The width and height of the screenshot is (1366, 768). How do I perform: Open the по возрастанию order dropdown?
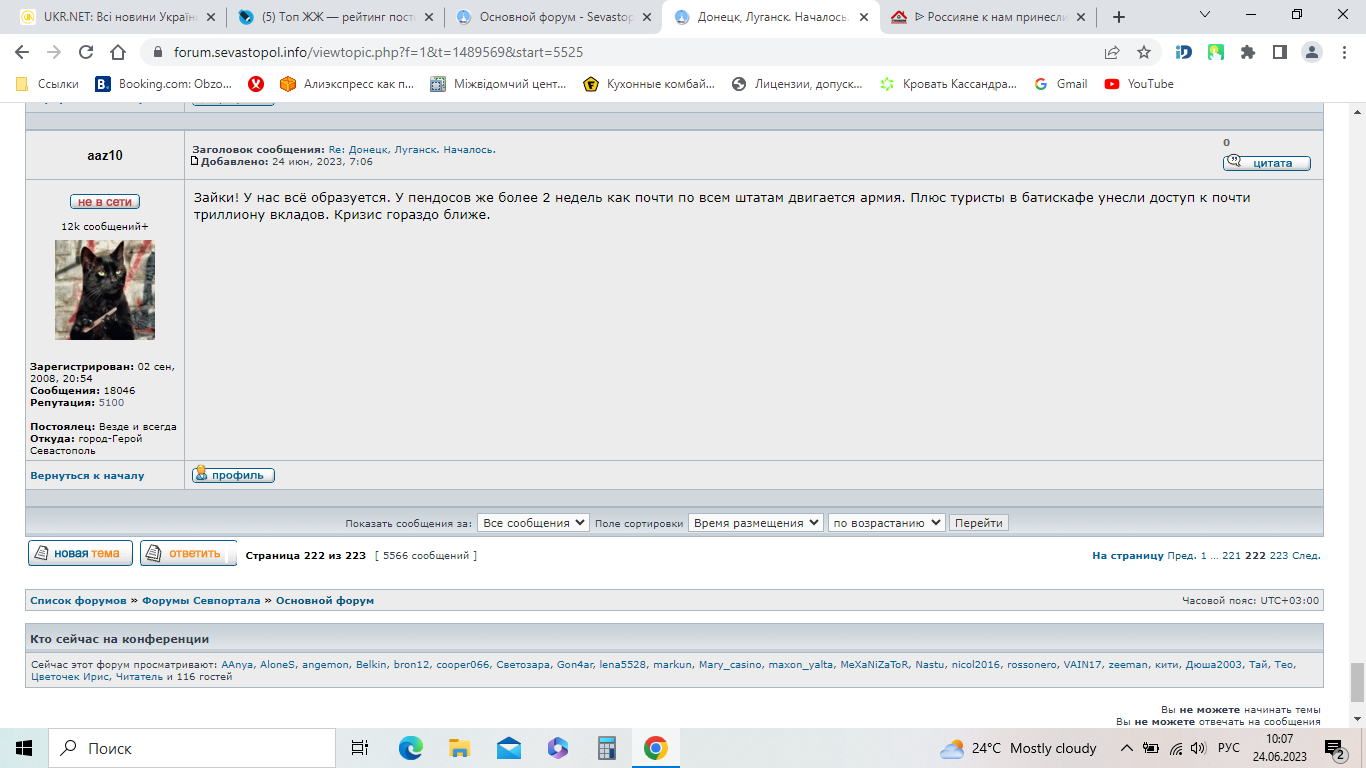886,523
